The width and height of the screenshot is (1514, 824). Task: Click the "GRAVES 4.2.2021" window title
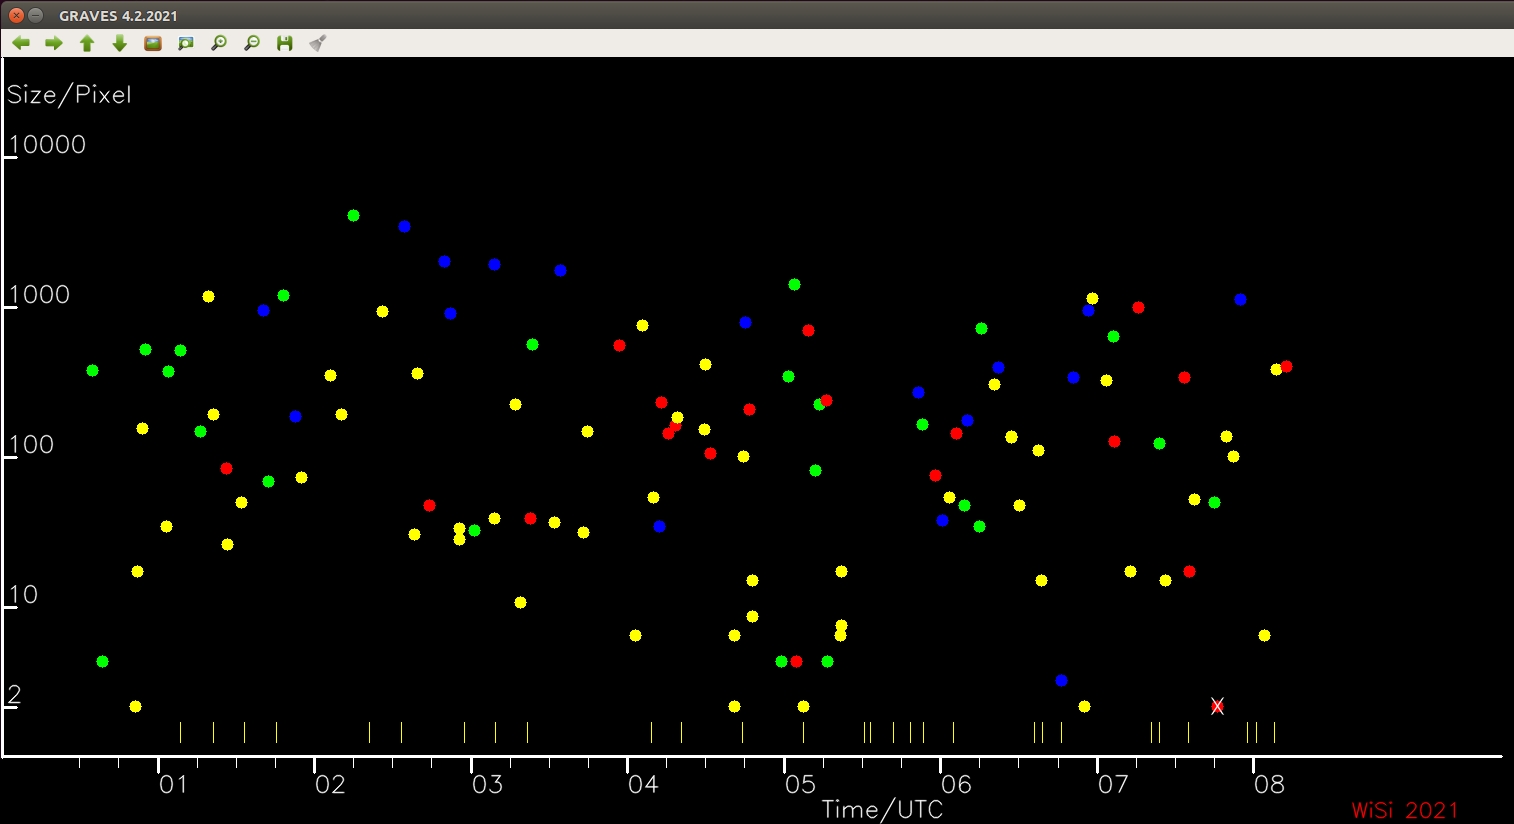(x=119, y=16)
